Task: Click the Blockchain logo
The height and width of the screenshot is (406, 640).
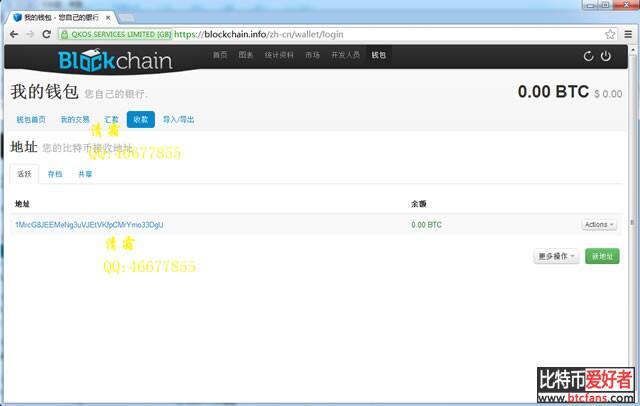Action: coord(115,60)
